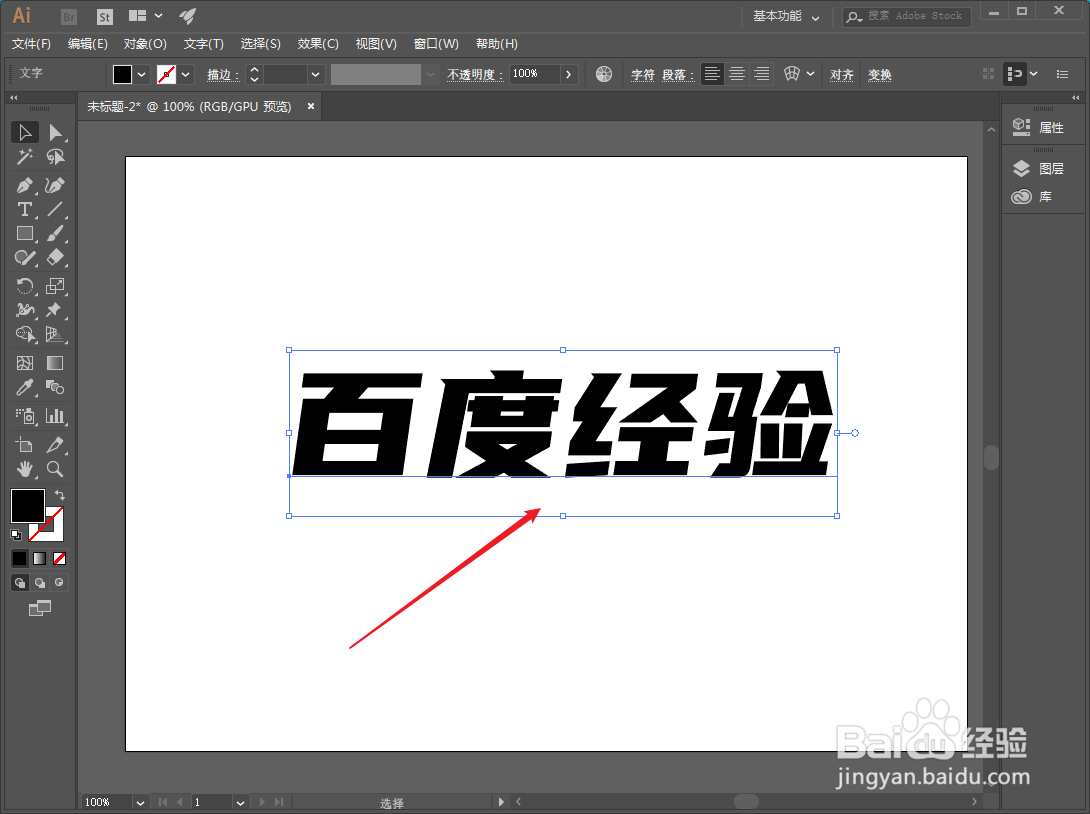The height and width of the screenshot is (814, 1090).
Task: Open fill color dropdown in control bar
Action: coord(142,74)
